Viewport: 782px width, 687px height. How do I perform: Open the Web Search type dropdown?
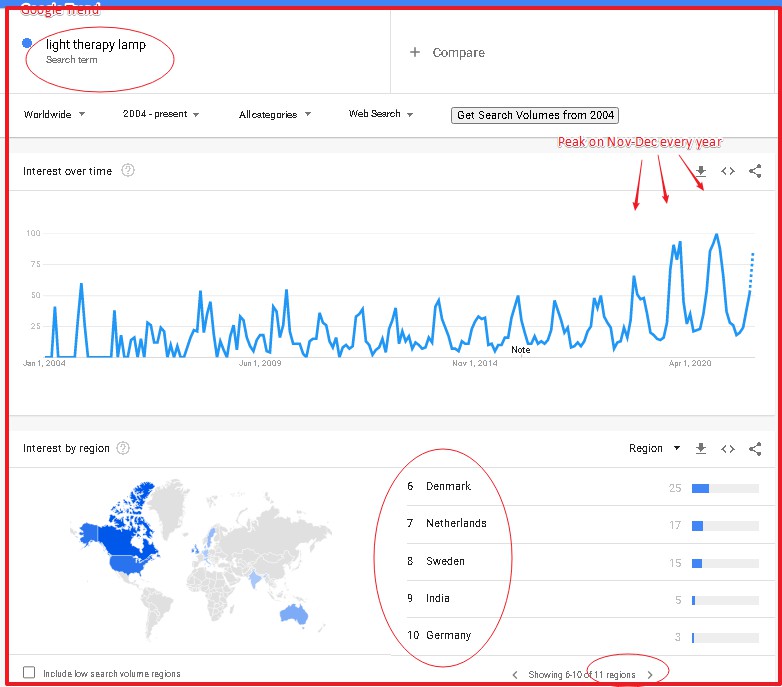(381, 114)
